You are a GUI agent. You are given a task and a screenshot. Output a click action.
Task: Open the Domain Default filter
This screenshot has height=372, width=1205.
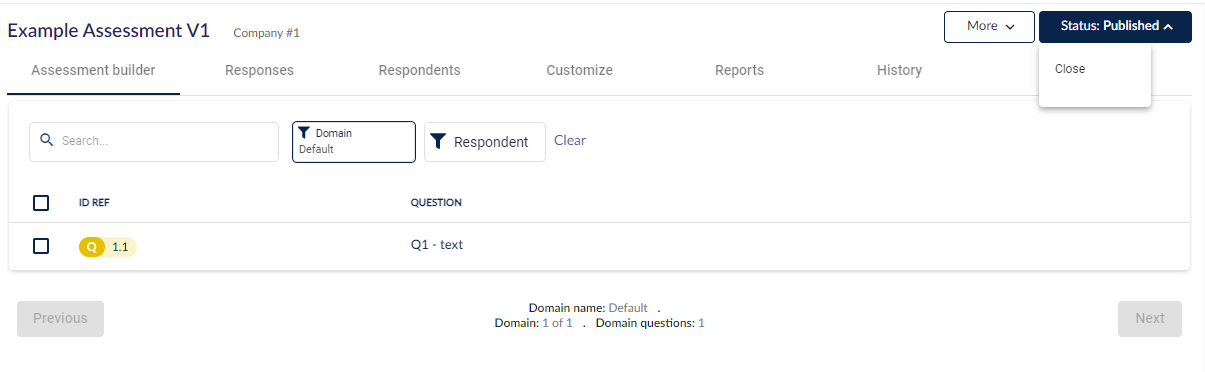click(354, 142)
